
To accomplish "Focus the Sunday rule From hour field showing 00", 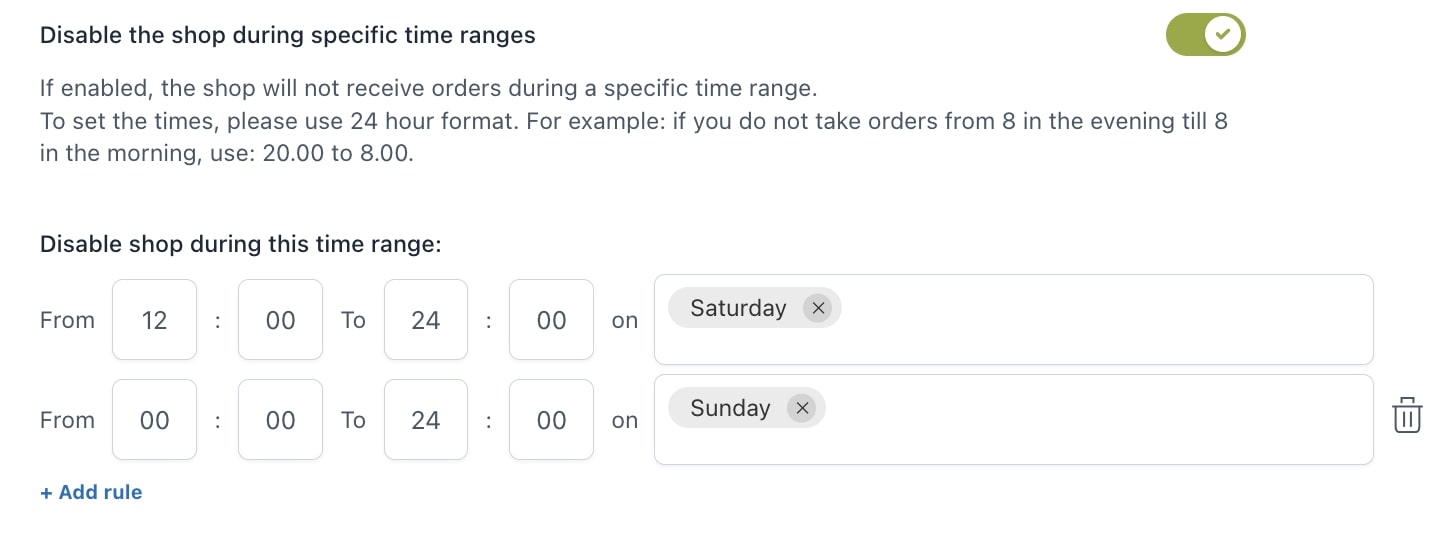I will point(154,420).
